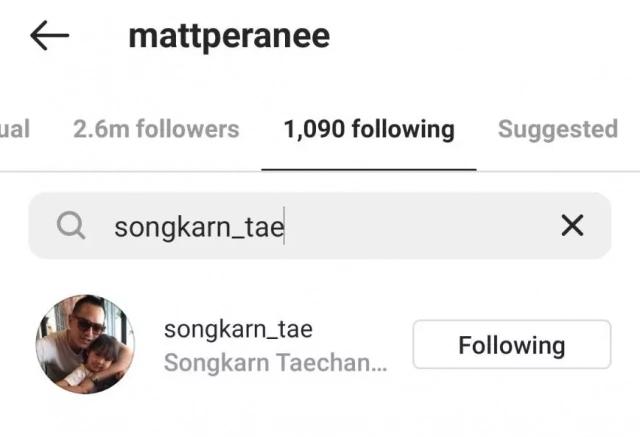Viewport: 640px width, 437px height.
Task: Click the underlined active following tab
Action: click(x=369, y=129)
